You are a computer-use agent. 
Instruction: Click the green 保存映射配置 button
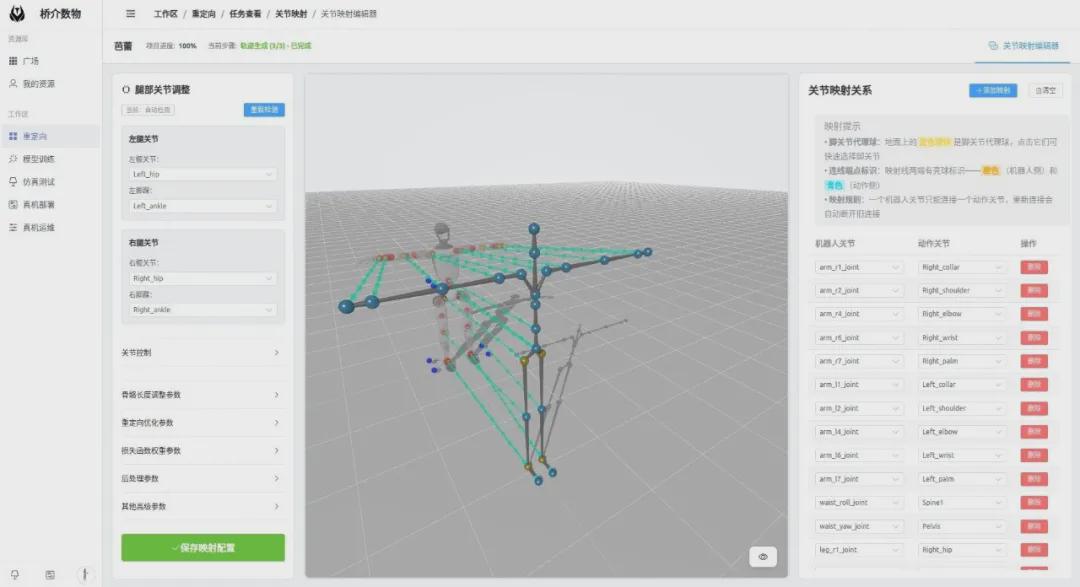point(203,548)
